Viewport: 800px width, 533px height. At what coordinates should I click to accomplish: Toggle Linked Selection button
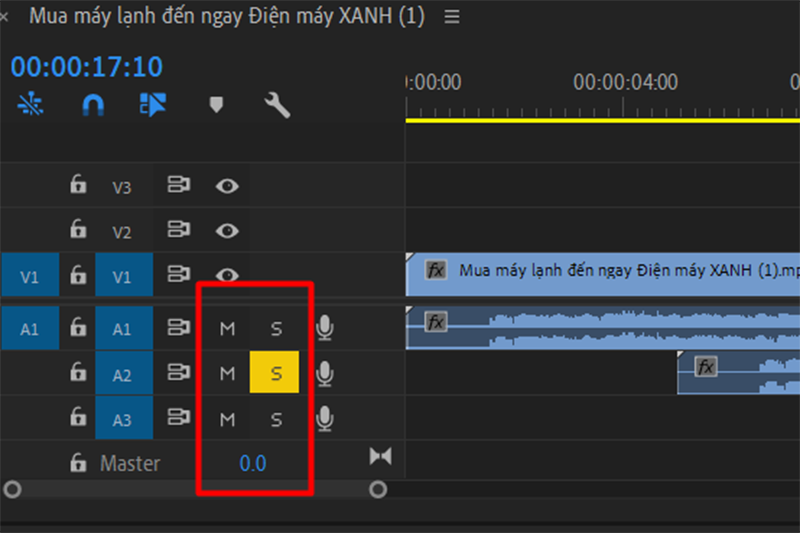coord(153,105)
